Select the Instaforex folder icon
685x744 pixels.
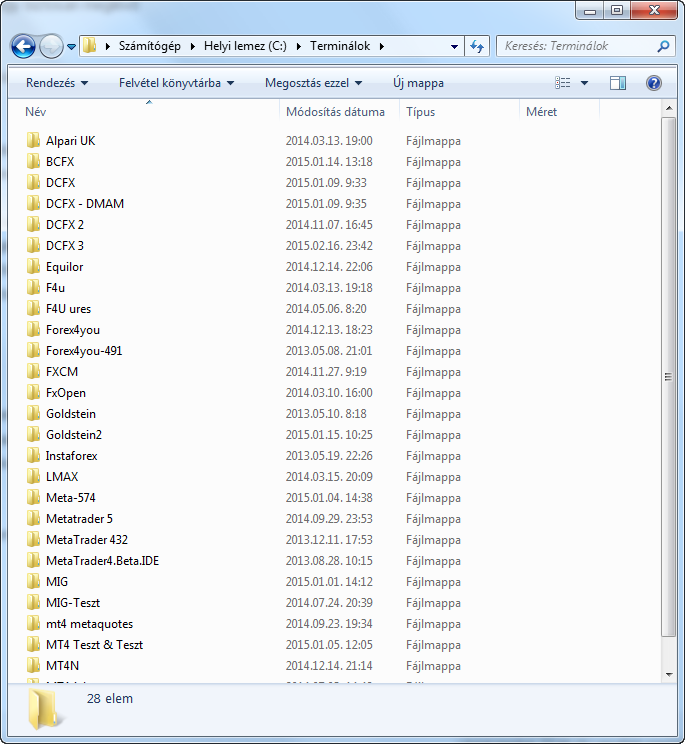point(33,456)
